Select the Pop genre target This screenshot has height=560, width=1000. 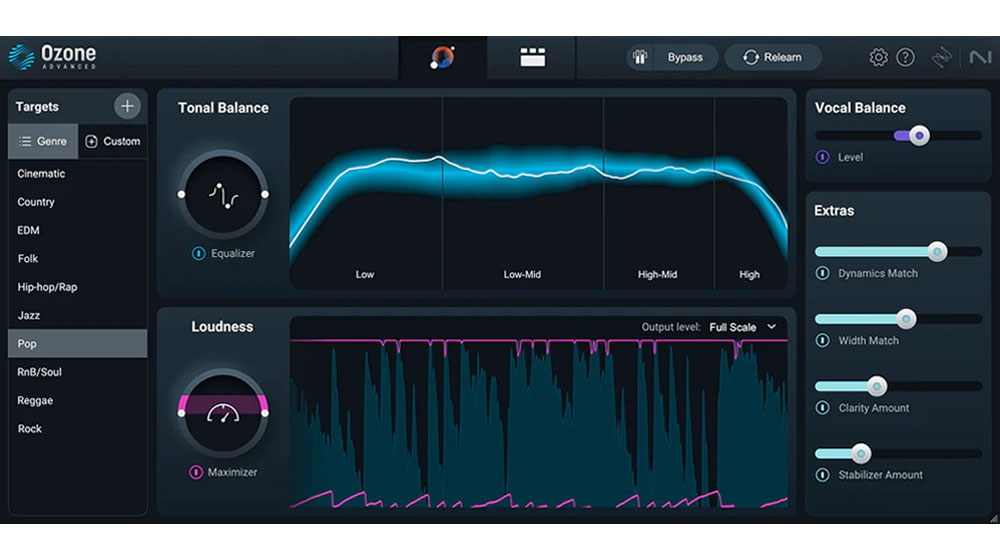coord(78,343)
